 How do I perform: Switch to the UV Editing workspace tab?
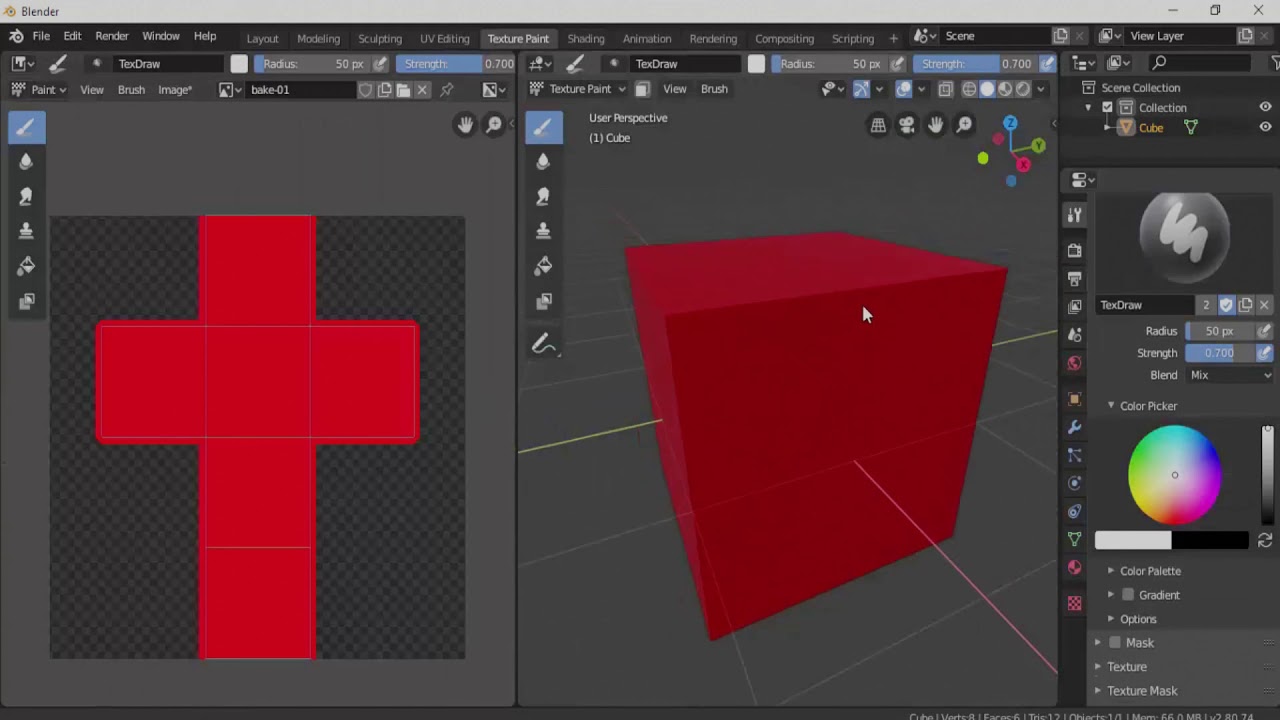(444, 38)
